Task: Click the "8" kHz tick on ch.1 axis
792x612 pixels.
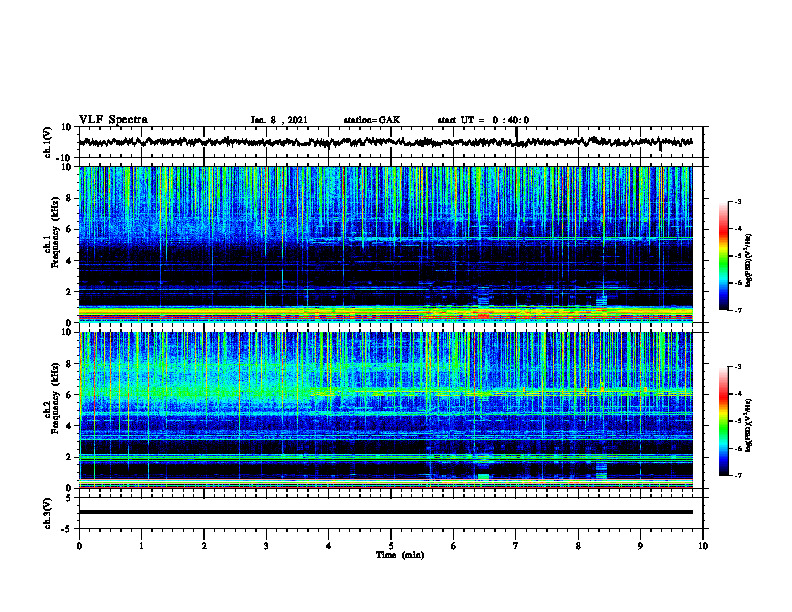Action: coord(69,198)
